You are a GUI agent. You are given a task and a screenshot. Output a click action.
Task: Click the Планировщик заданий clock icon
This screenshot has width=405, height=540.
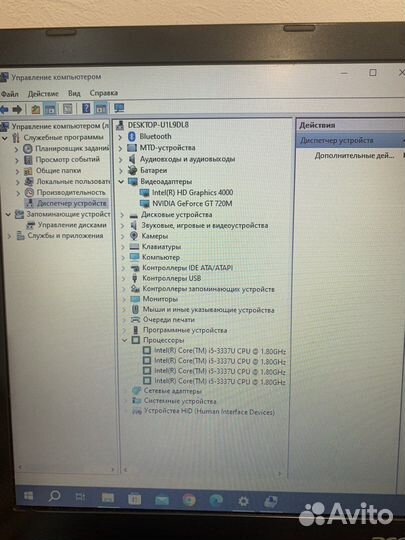(x=28, y=149)
